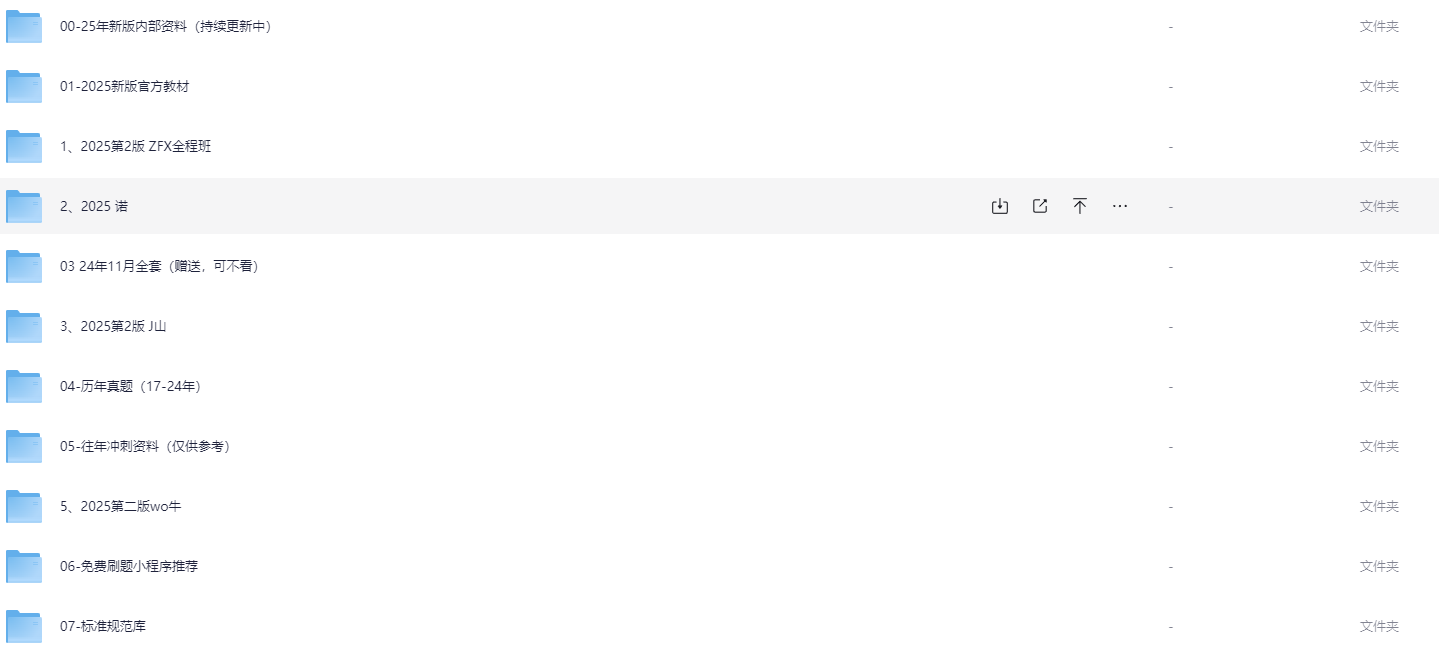This screenshot has height=655, width=1439.
Task: Select the 2、2025 诺 folder name
Action: click(x=94, y=206)
